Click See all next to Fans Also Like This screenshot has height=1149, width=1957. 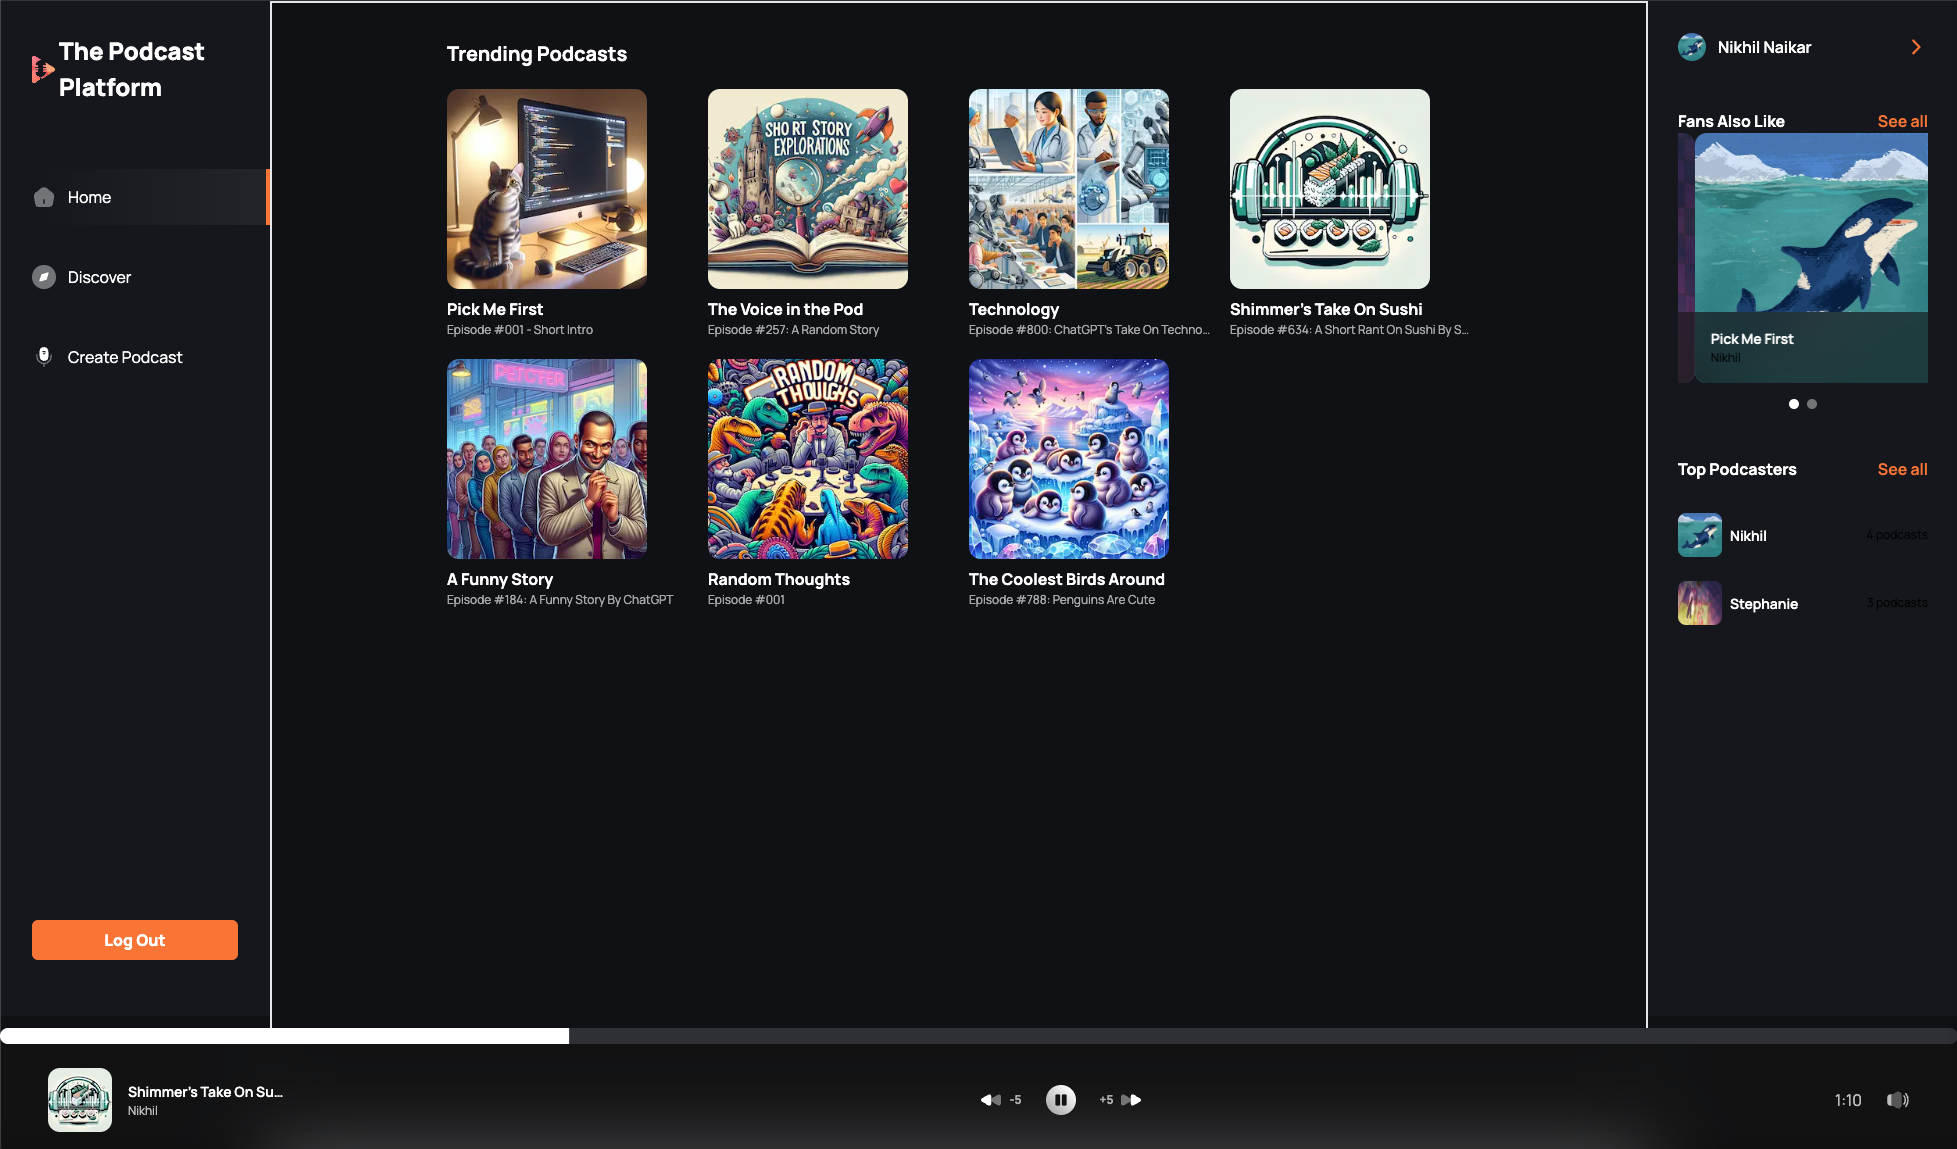(1902, 121)
